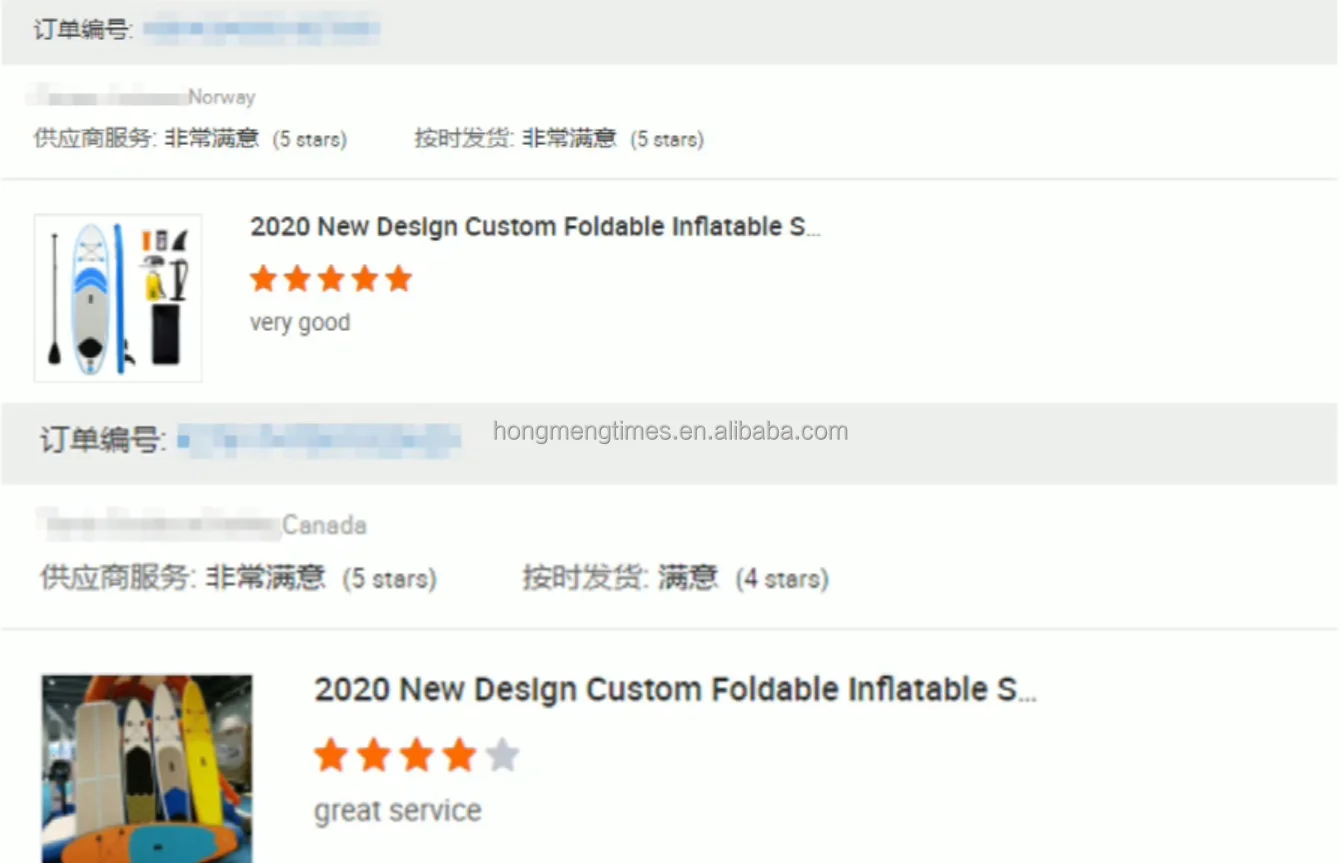The image size is (1340, 863).
Task: Open the colorful surfboards product thumbnail
Action: tap(147, 768)
